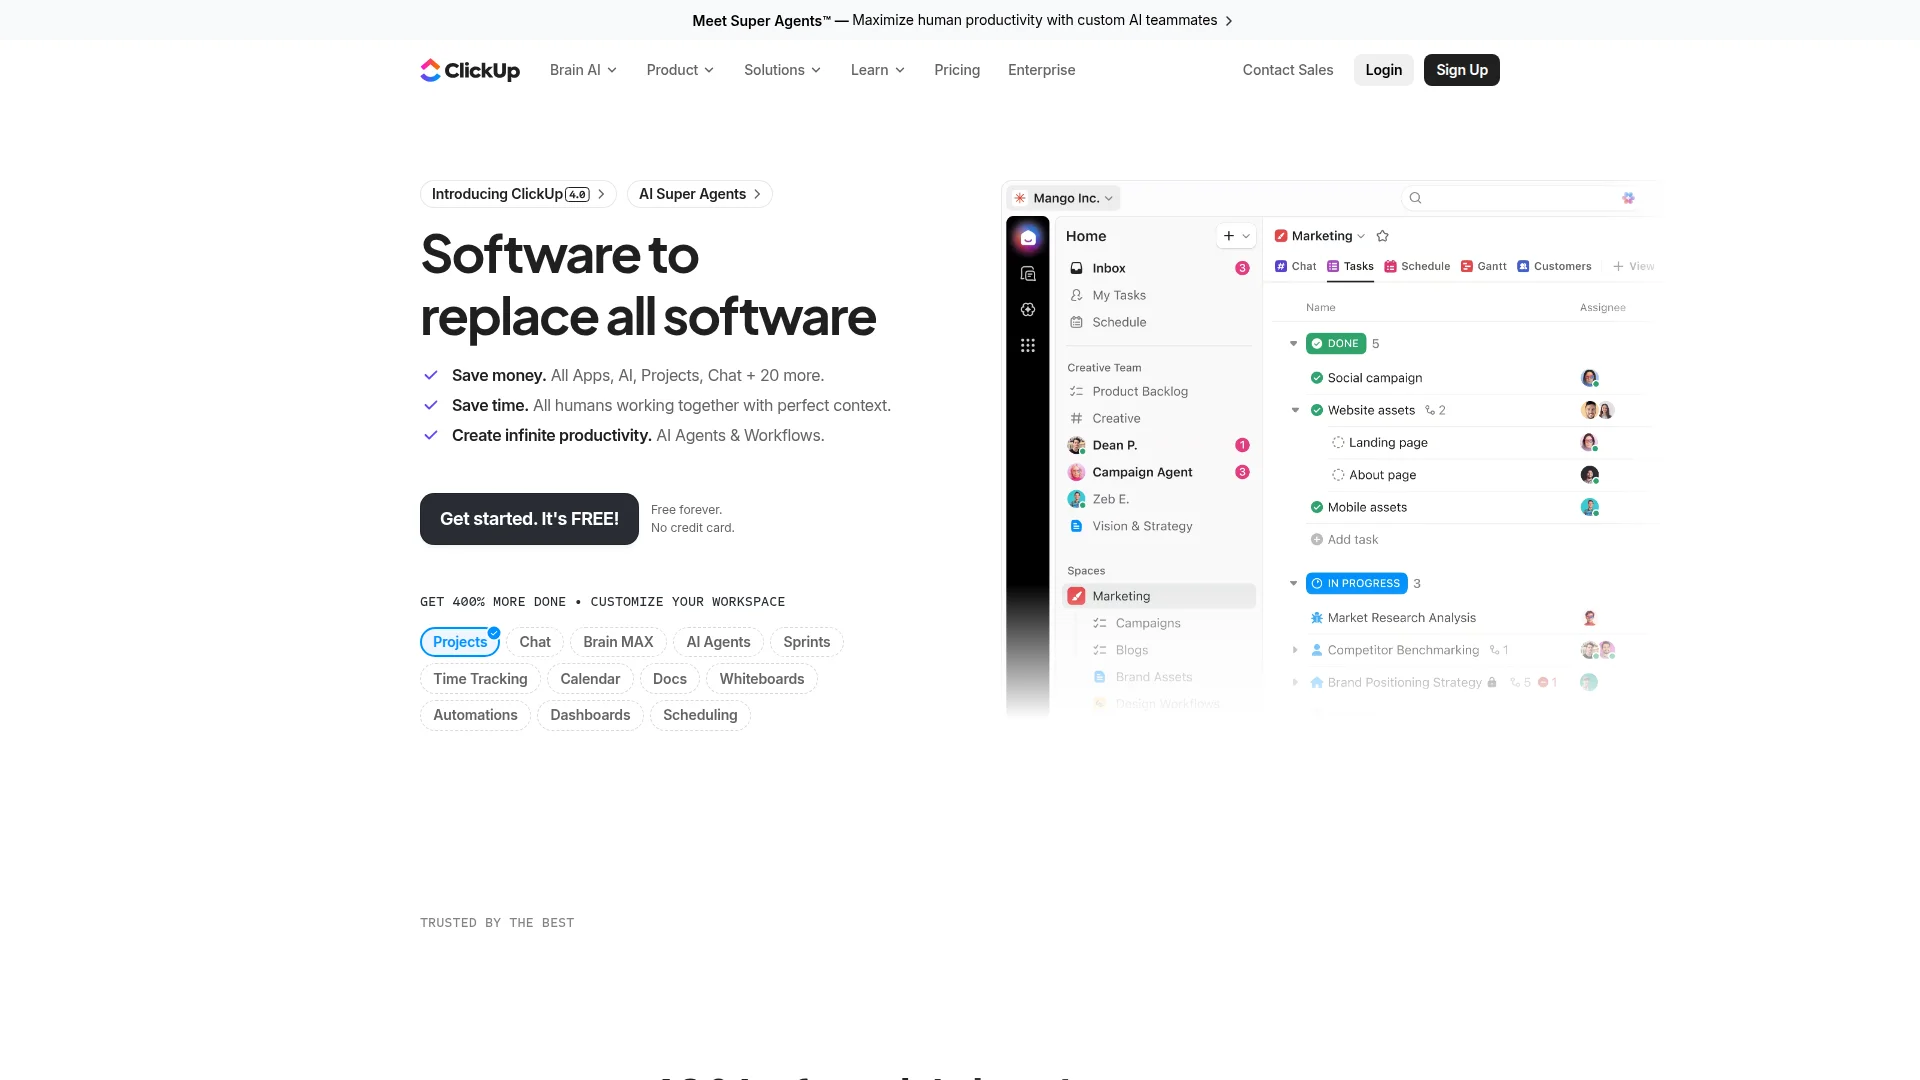Mark Mobile assets task as complete
This screenshot has height=1080, width=1920.
click(1316, 507)
